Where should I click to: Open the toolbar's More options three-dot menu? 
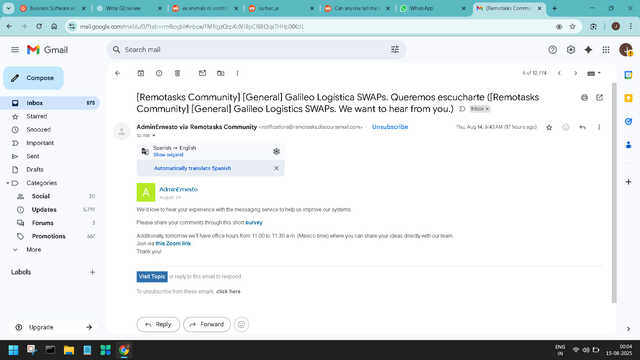coord(237,73)
